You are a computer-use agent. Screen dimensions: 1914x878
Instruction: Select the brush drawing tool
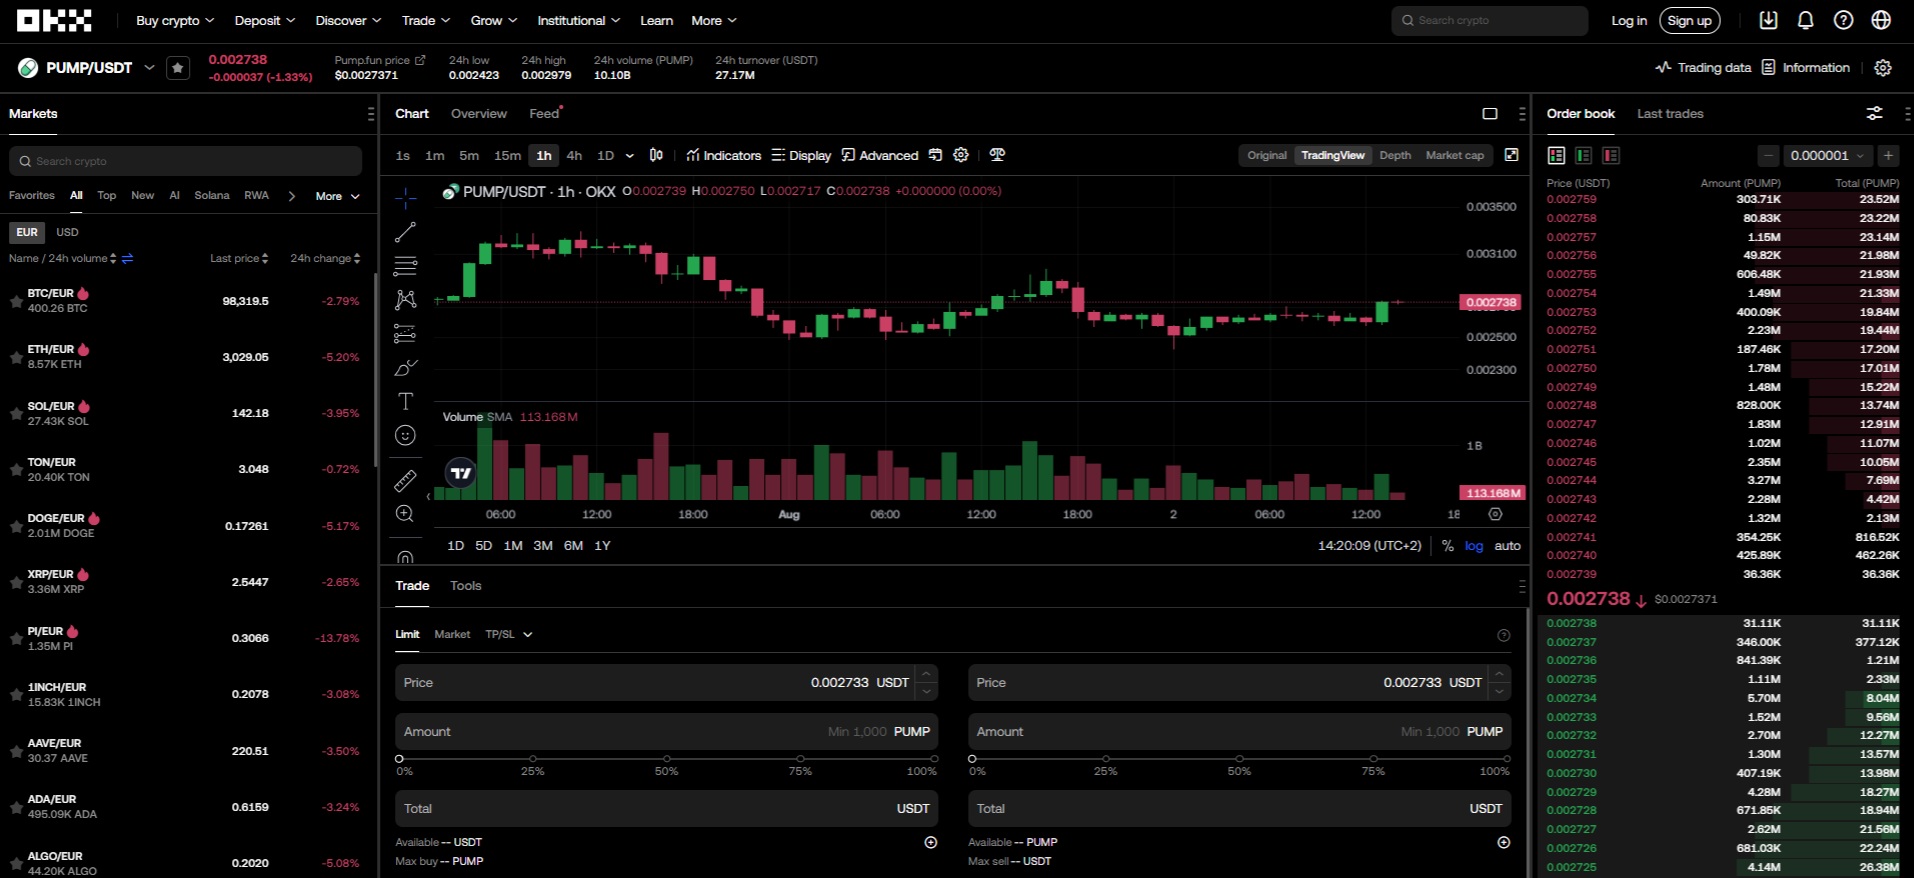(x=405, y=368)
